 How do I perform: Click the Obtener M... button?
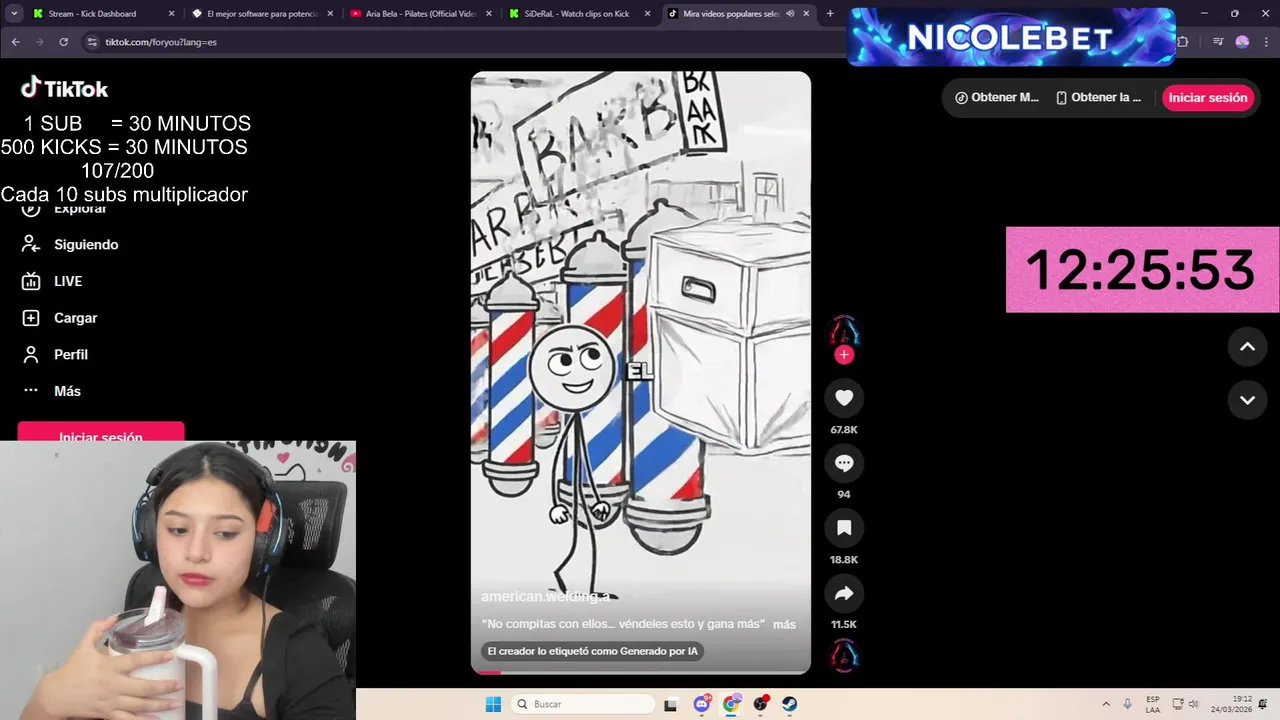tap(997, 98)
